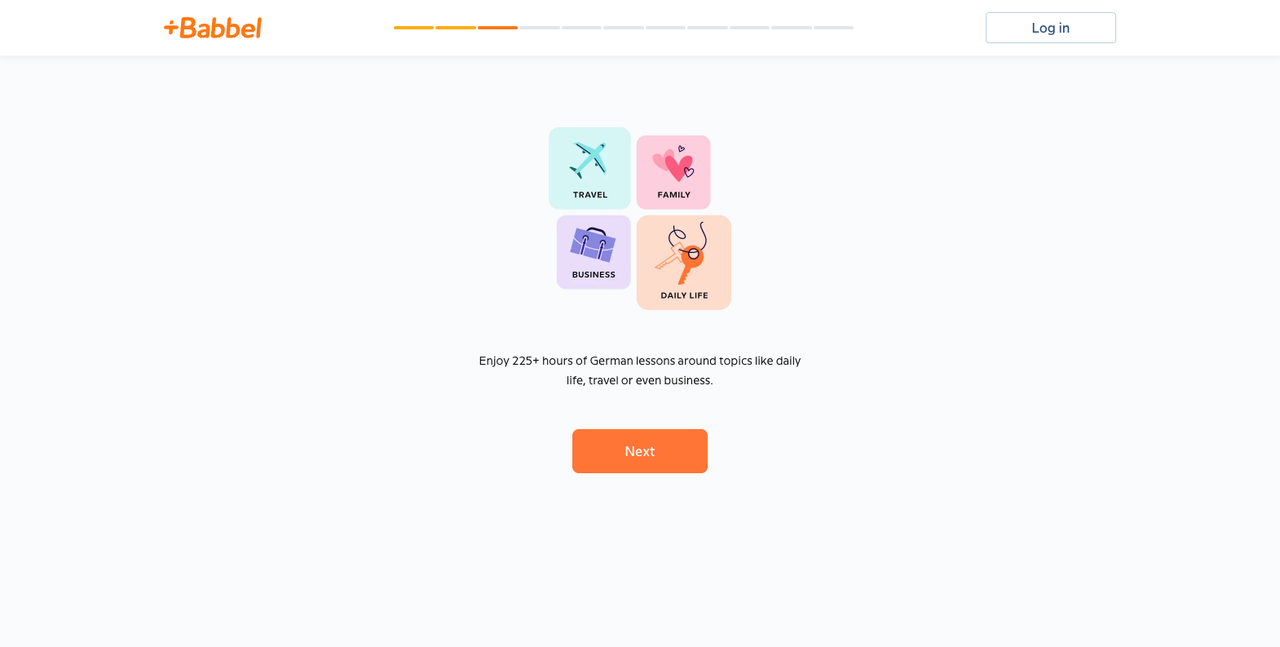This screenshot has height=647, width=1280.
Task: Click the FAMILY label text
Action: pyautogui.click(x=674, y=195)
